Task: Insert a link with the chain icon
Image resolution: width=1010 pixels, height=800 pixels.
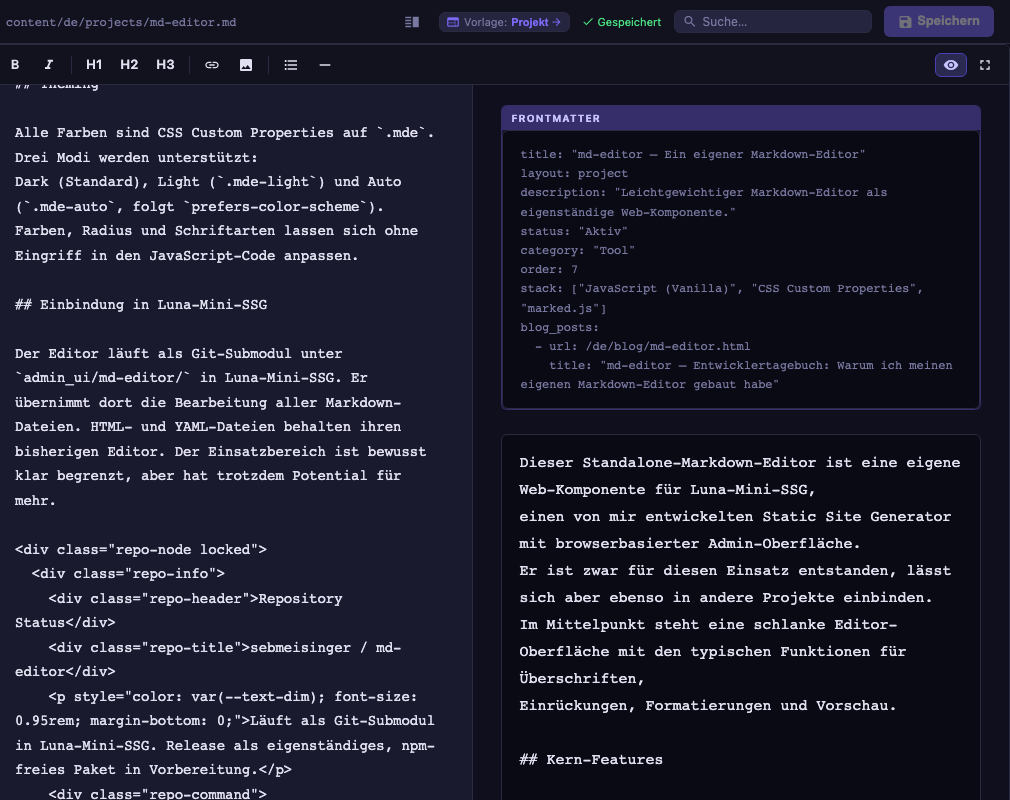Action: pyautogui.click(x=212, y=65)
